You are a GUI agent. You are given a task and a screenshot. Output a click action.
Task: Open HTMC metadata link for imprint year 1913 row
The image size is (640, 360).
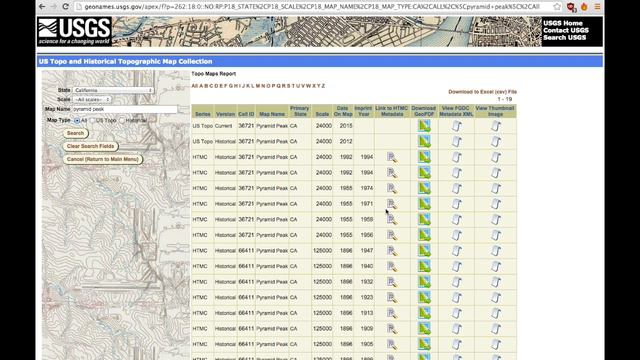click(x=392, y=313)
